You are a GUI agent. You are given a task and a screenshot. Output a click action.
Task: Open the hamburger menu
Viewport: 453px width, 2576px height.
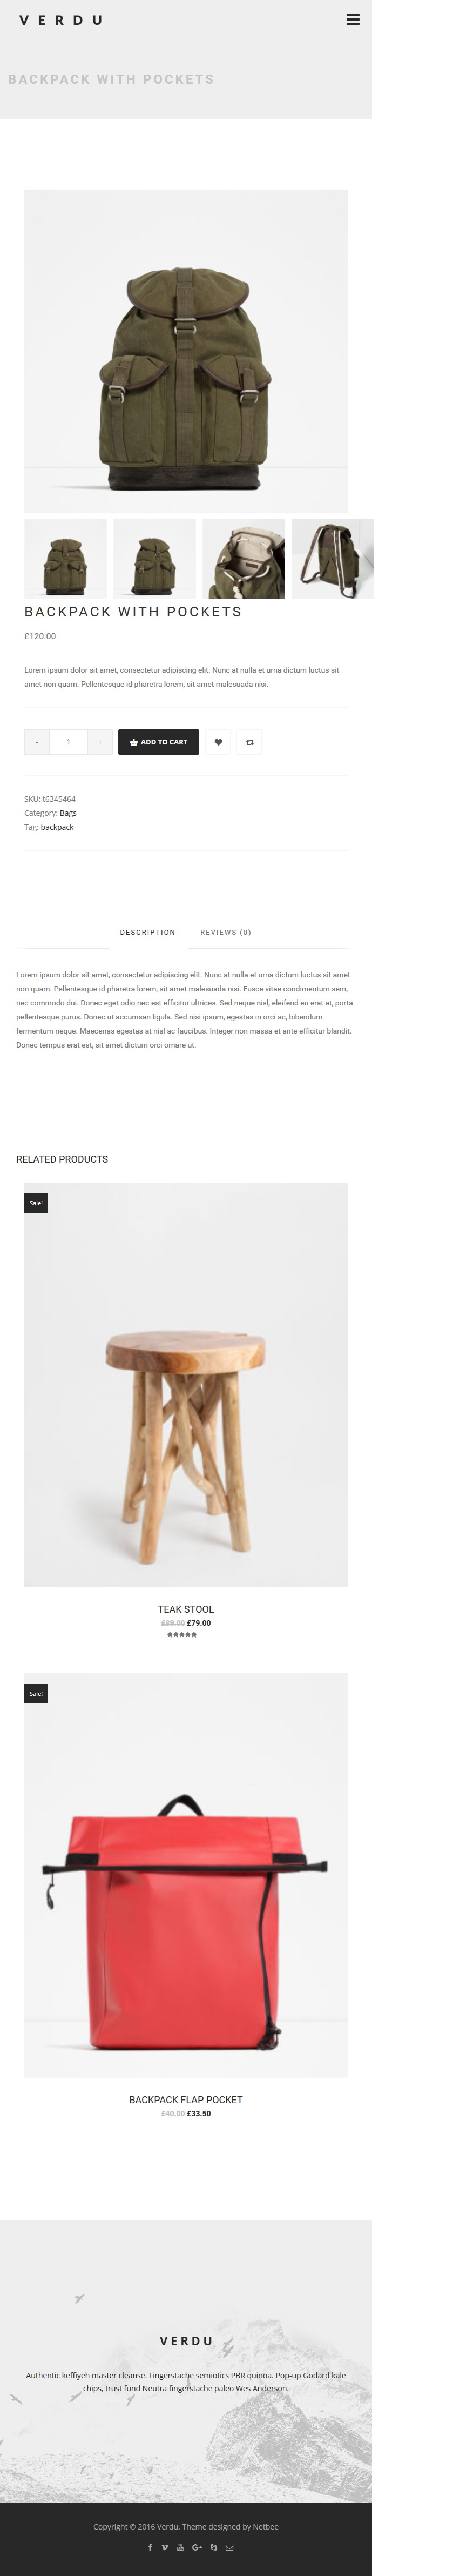coord(353,19)
